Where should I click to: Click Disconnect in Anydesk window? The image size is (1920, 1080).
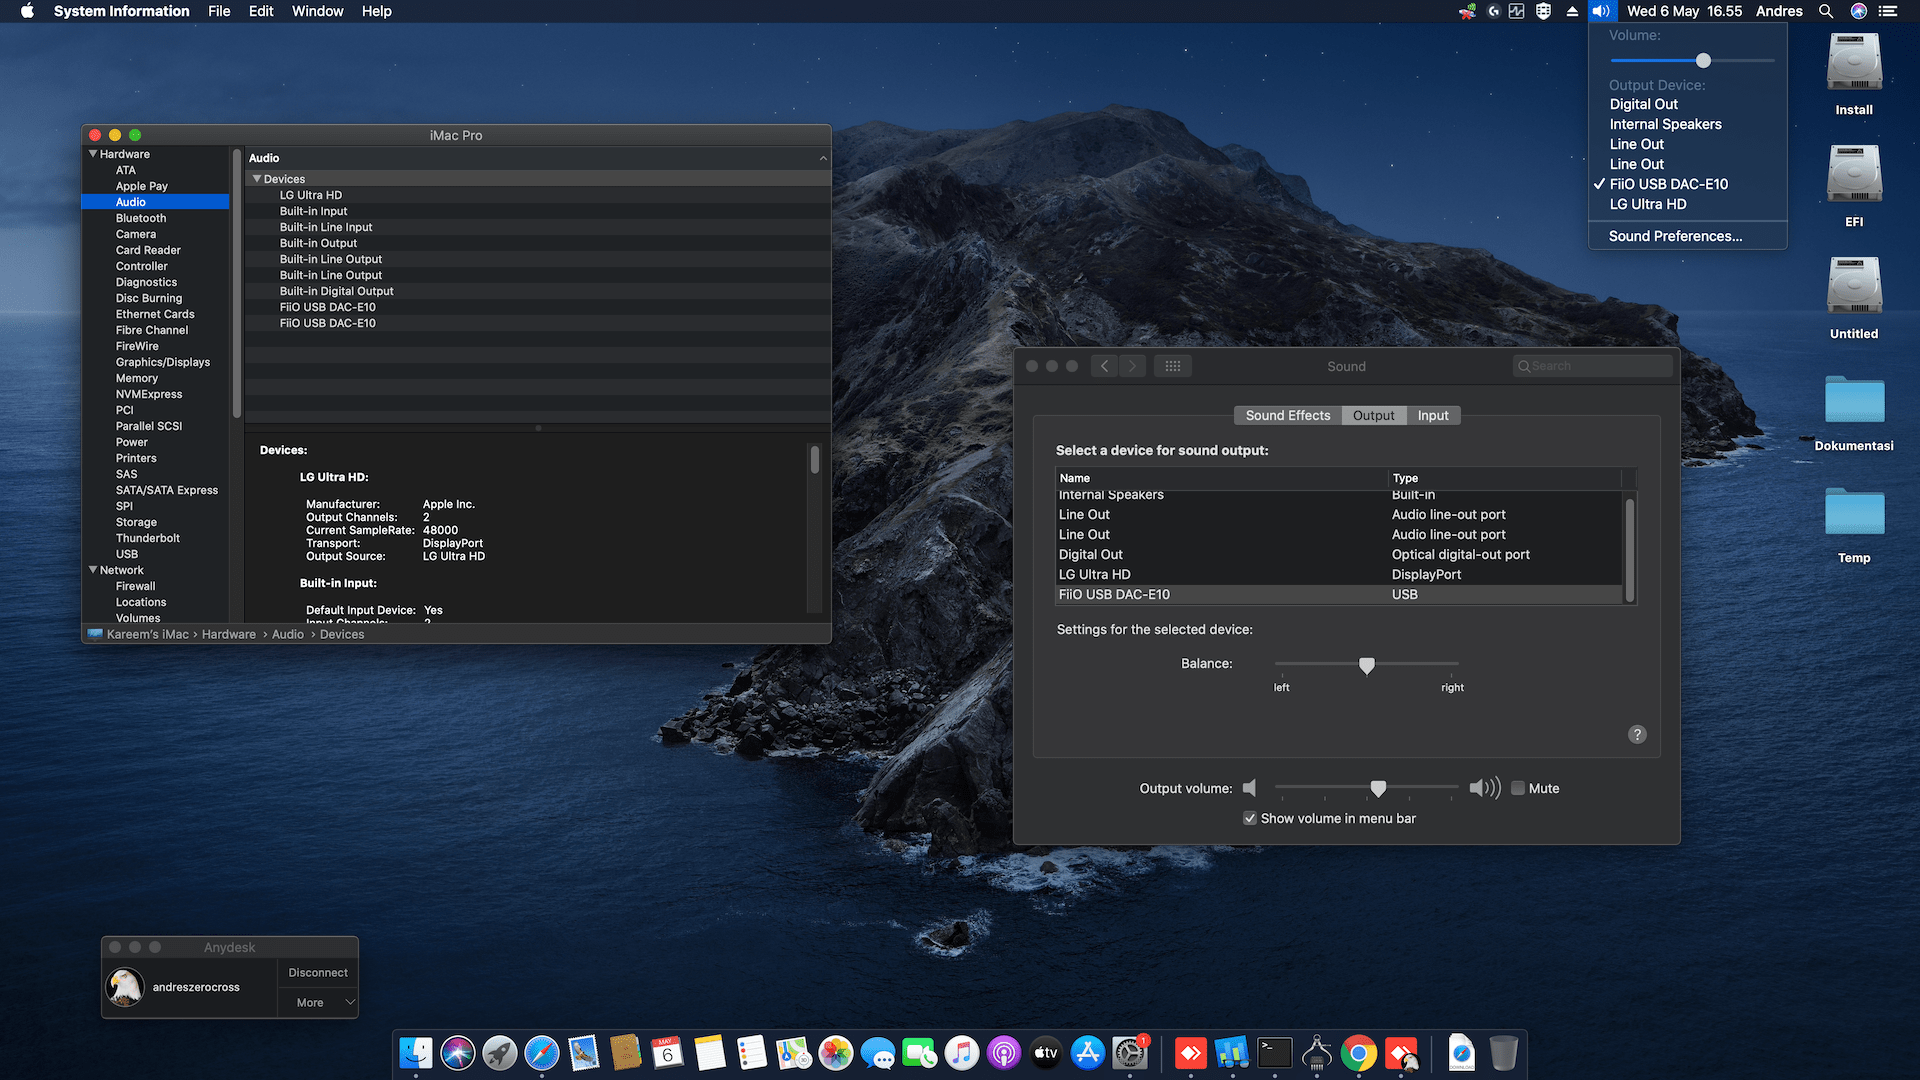click(x=318, y=972)
